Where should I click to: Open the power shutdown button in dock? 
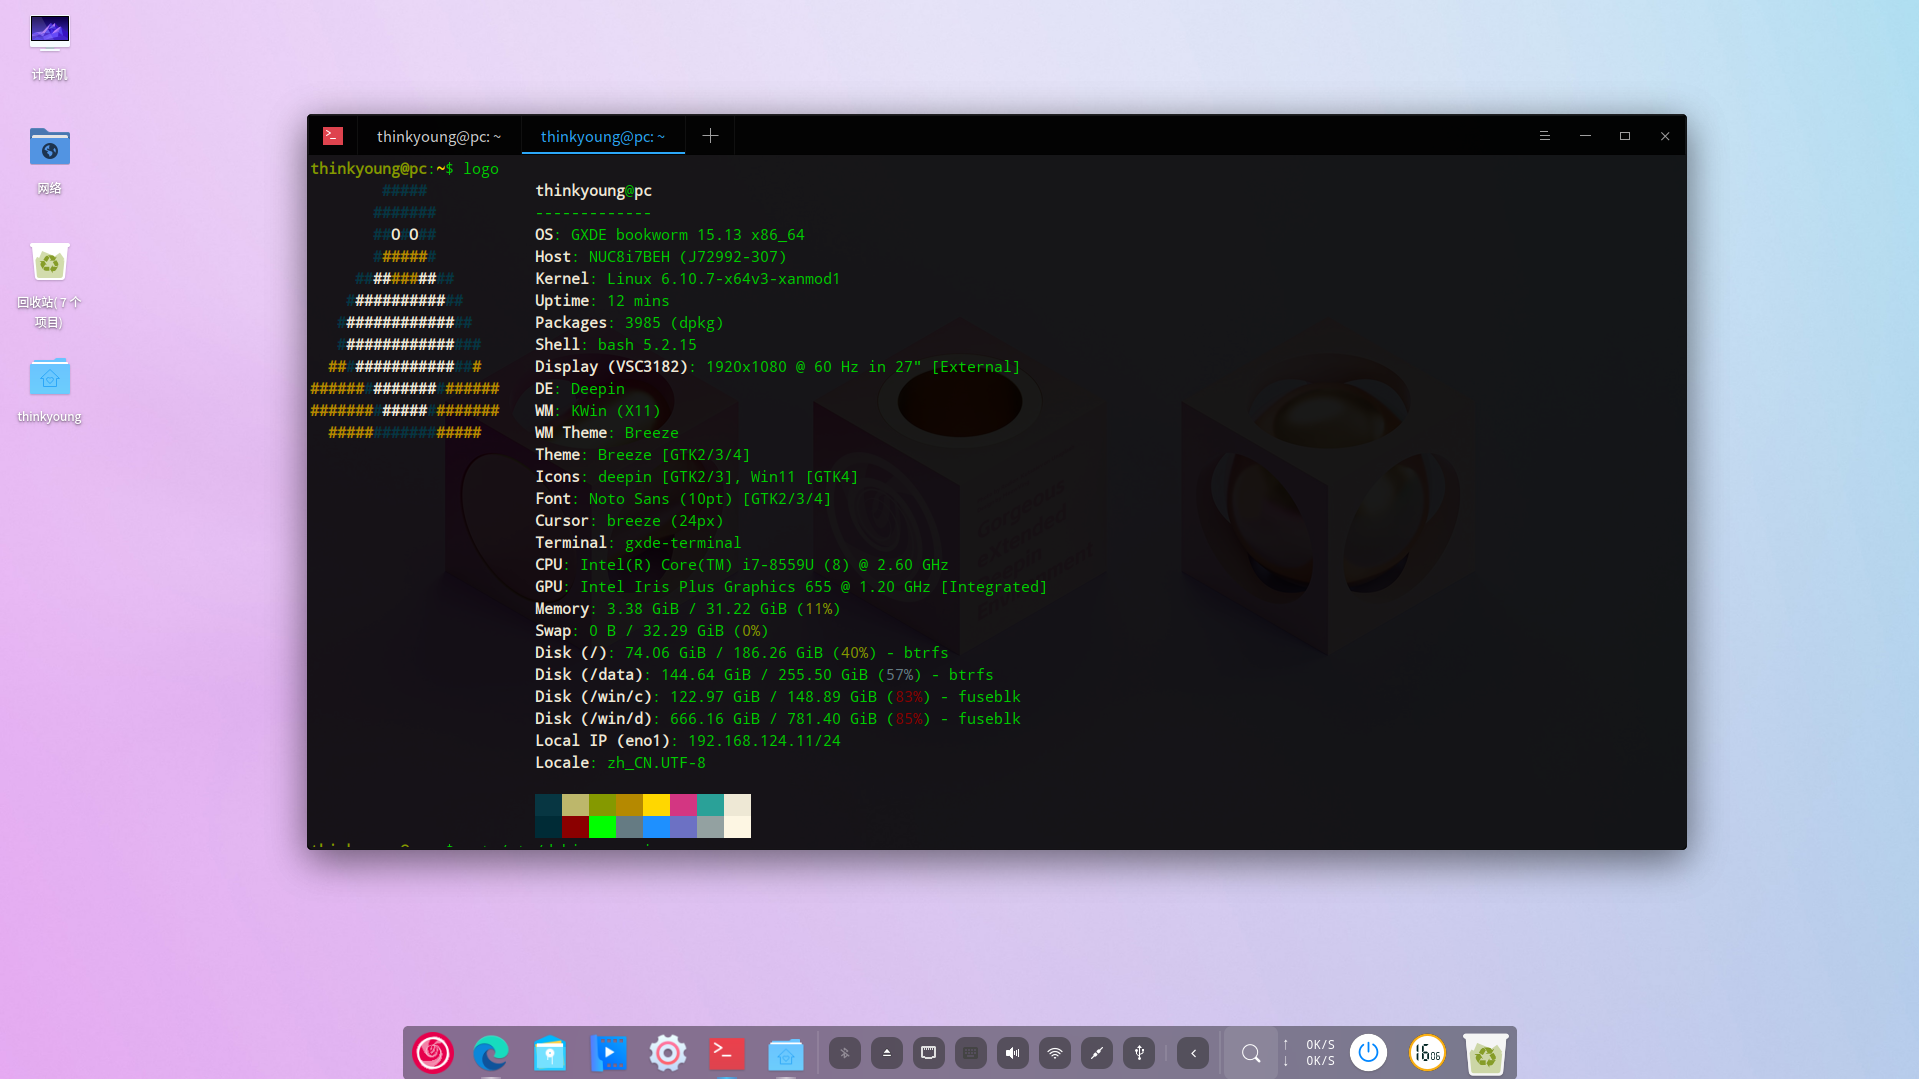click(x=1369, y=1053)
